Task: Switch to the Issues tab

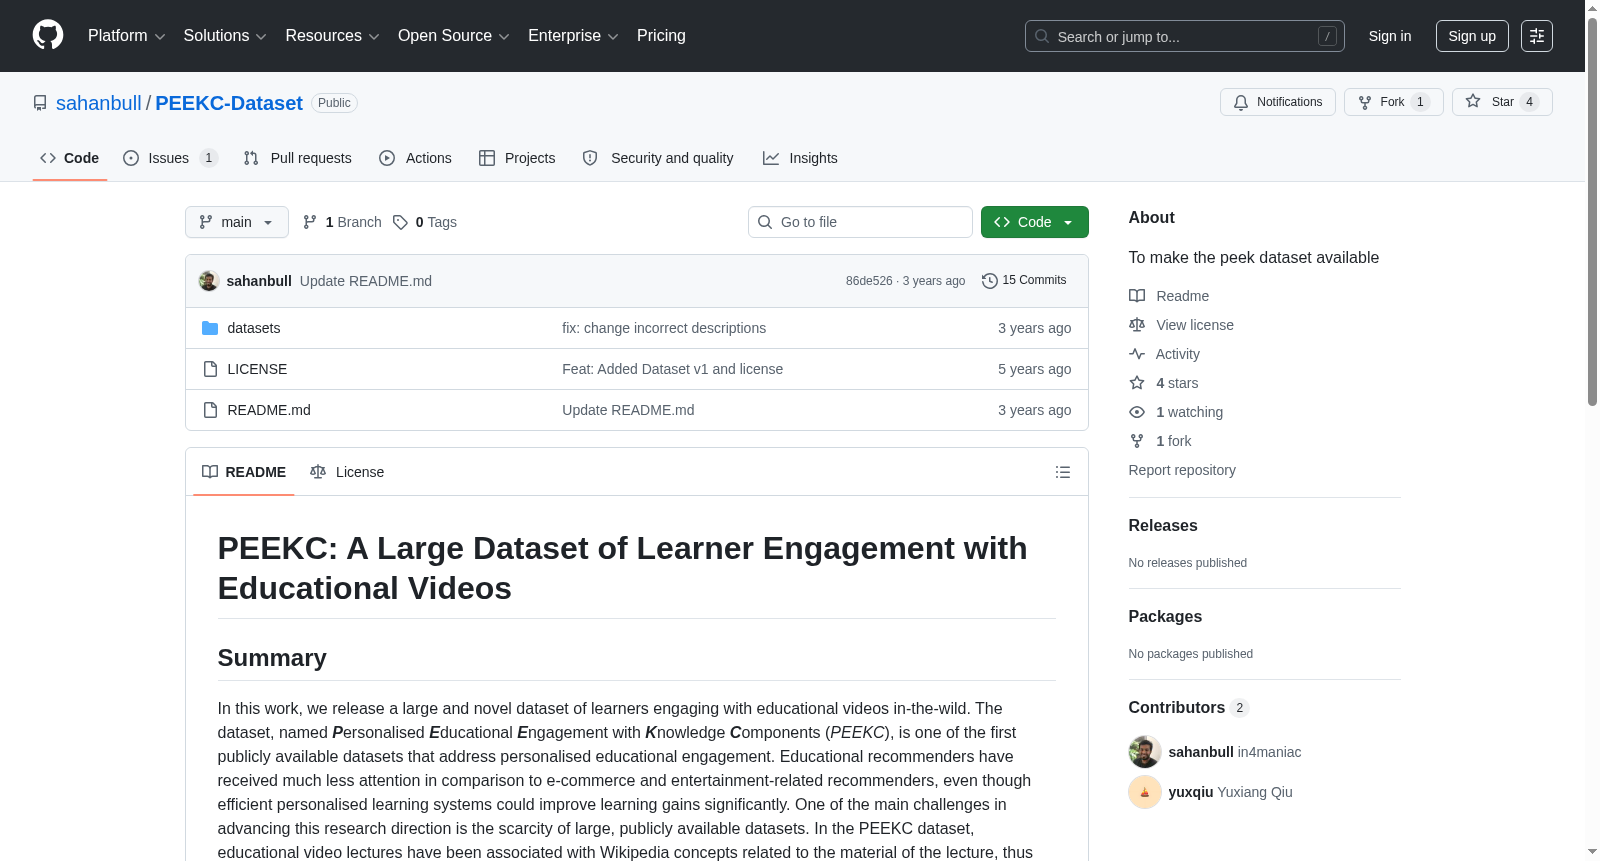Action: [x=170, y=158]
